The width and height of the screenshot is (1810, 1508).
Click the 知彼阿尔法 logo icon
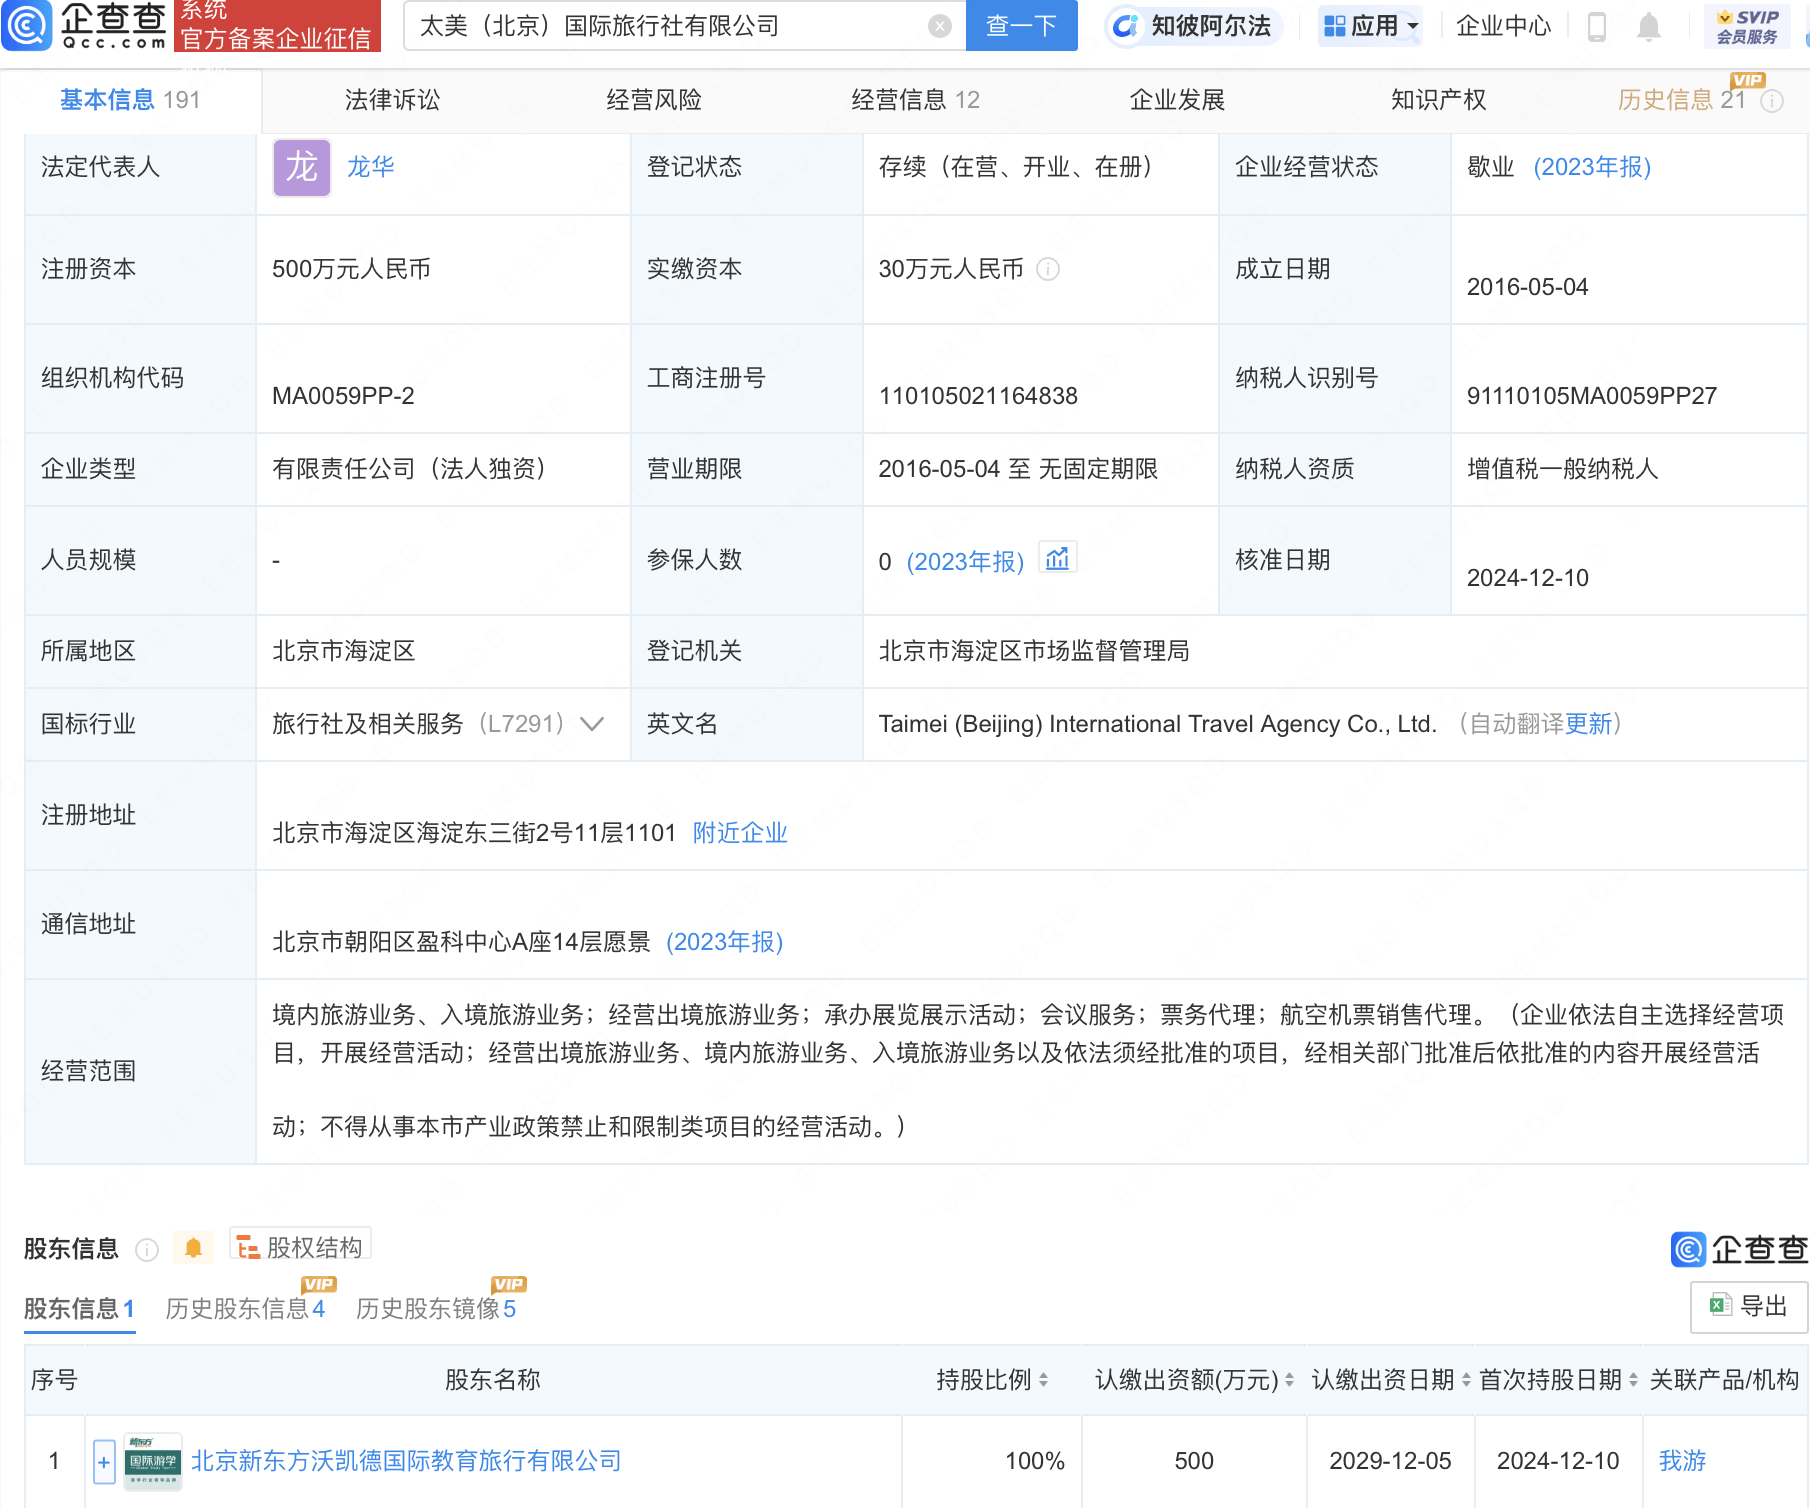tap(1125, 26)
